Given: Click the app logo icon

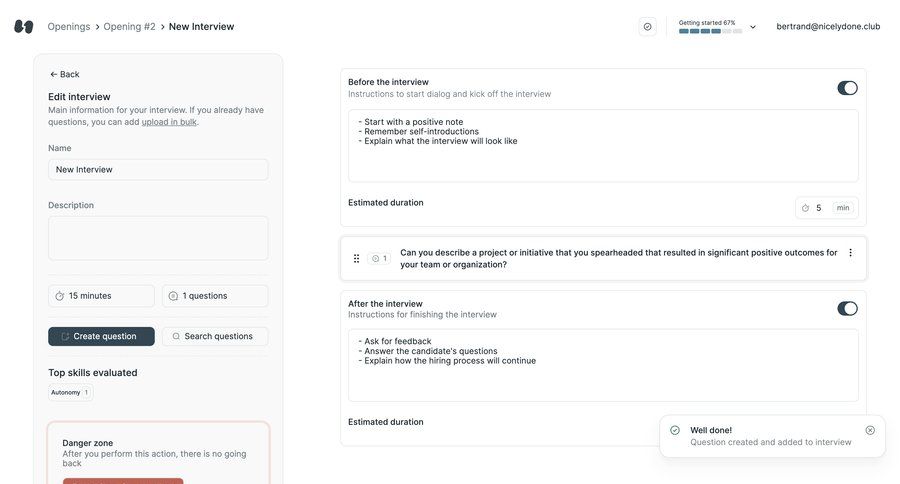Looking at the screenshot, I should (24, 26).
